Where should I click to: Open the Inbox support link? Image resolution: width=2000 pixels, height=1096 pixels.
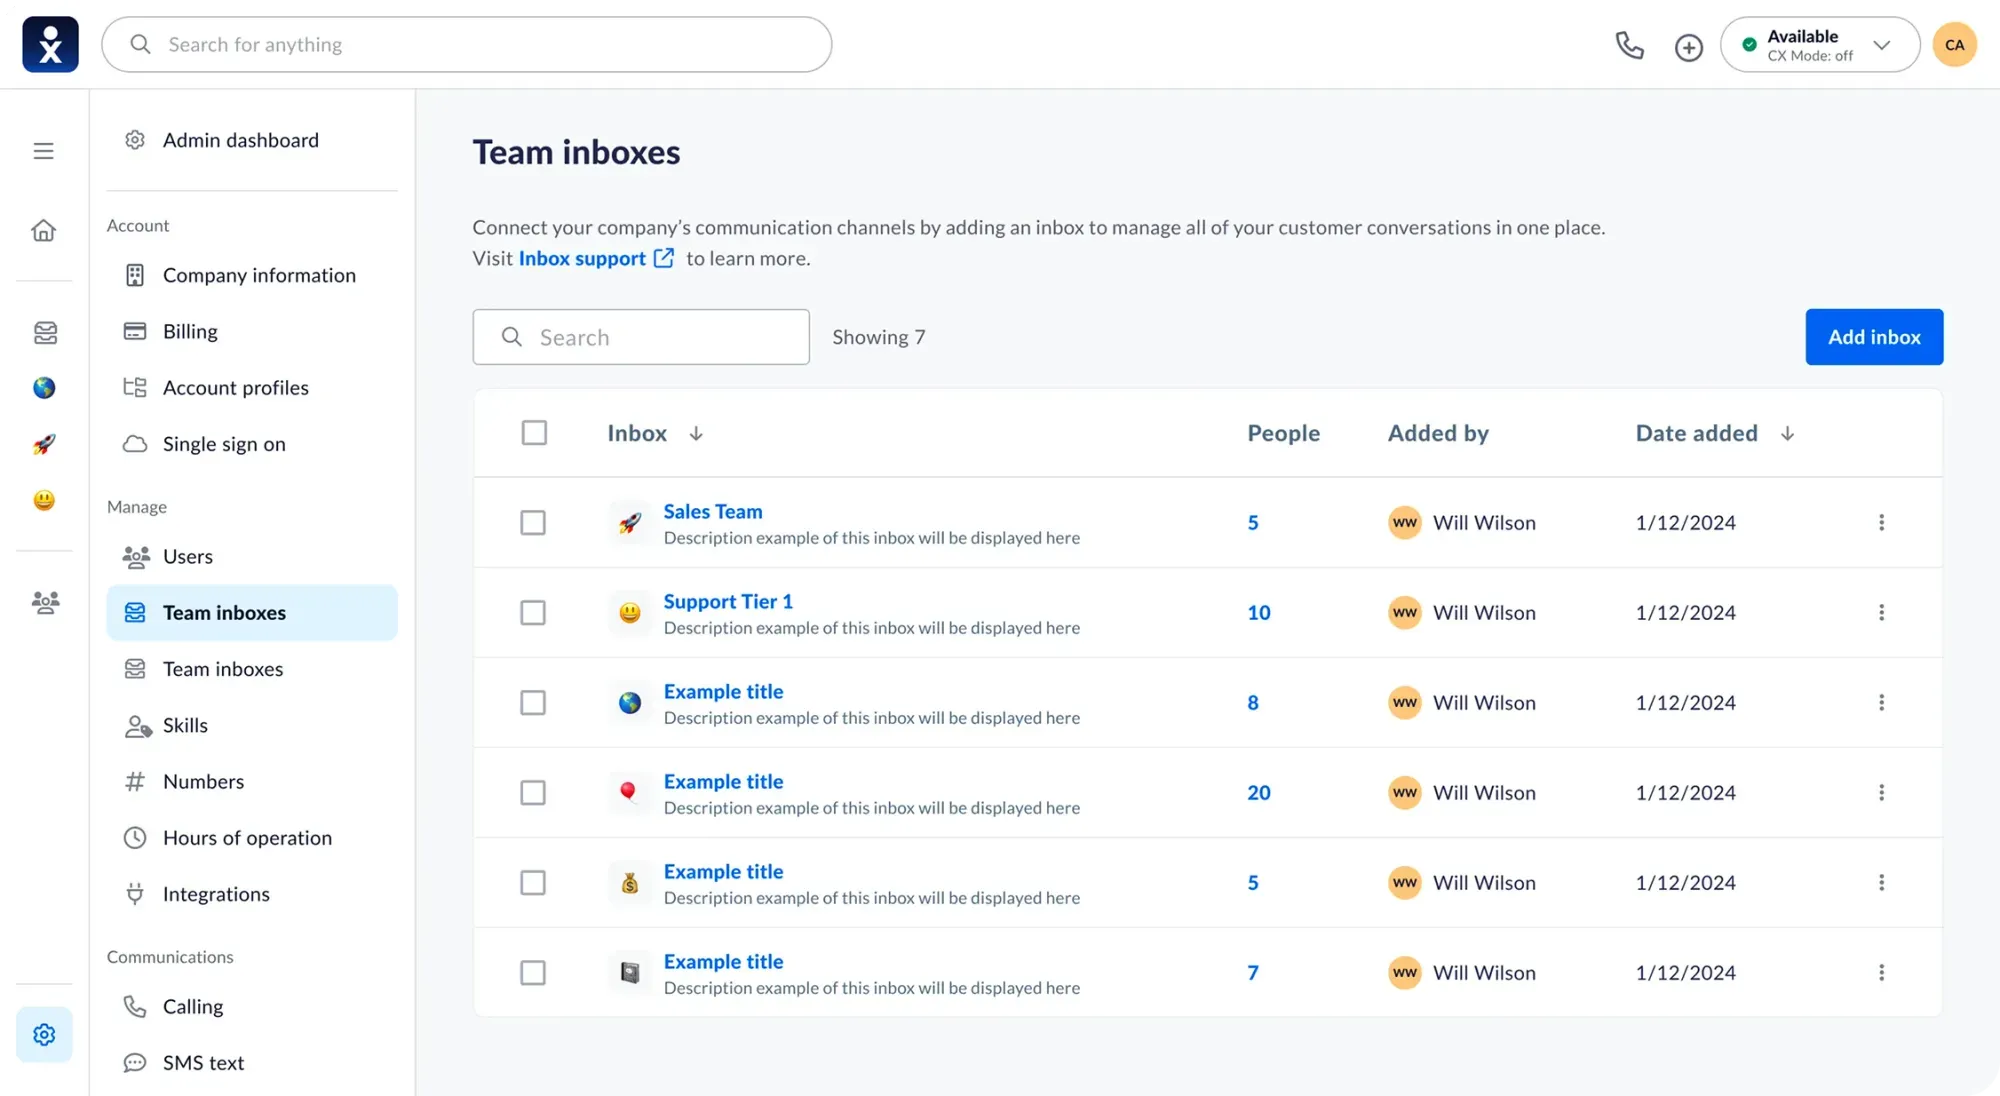coord(581,258)
